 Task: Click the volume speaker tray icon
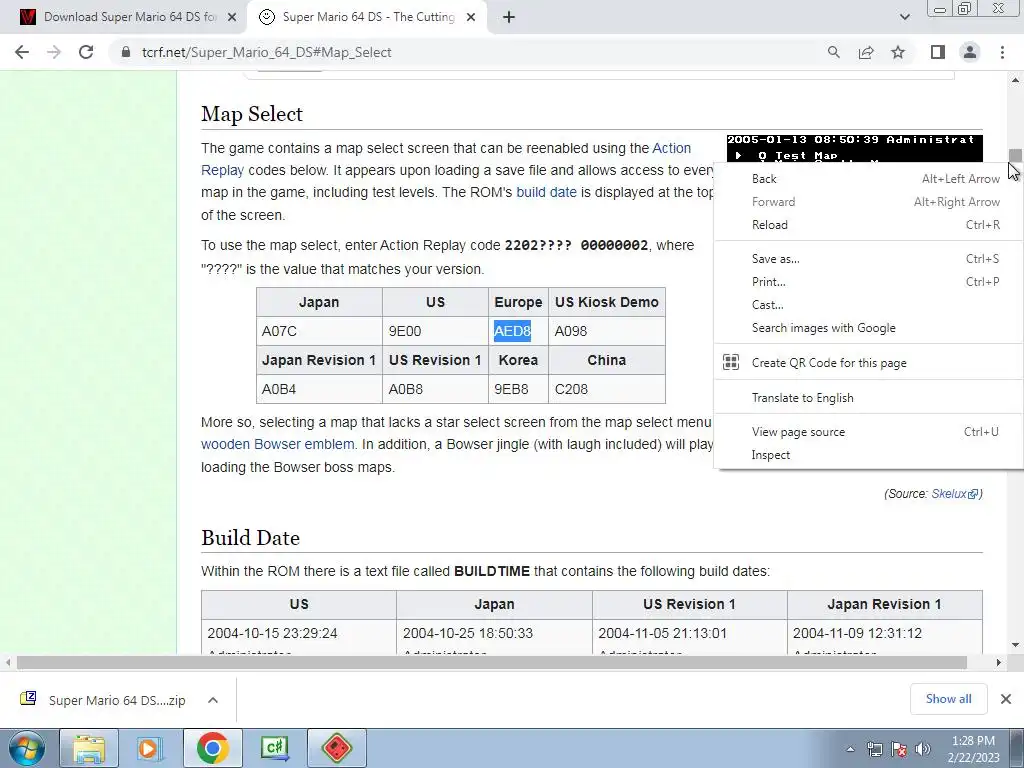[922, 749]
